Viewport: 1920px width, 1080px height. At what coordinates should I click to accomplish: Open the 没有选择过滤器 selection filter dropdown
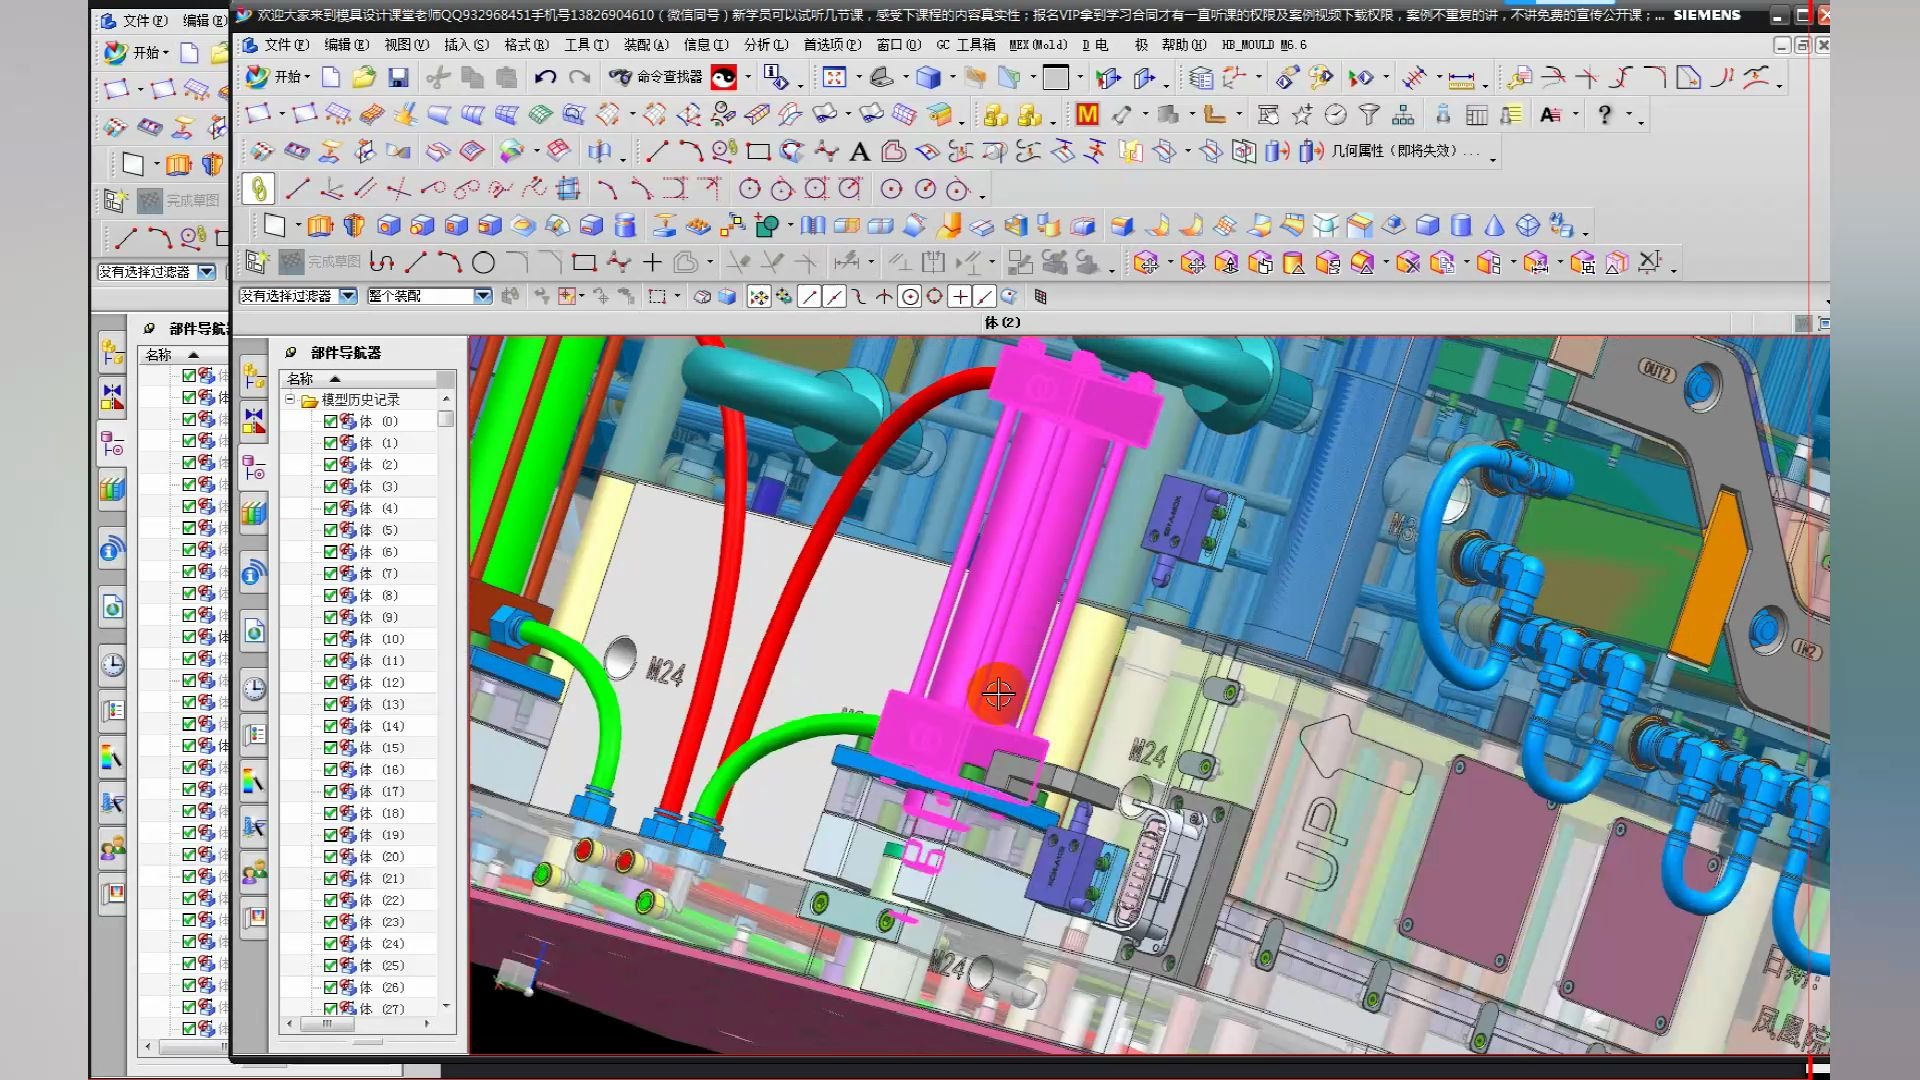tap(348, 296)
